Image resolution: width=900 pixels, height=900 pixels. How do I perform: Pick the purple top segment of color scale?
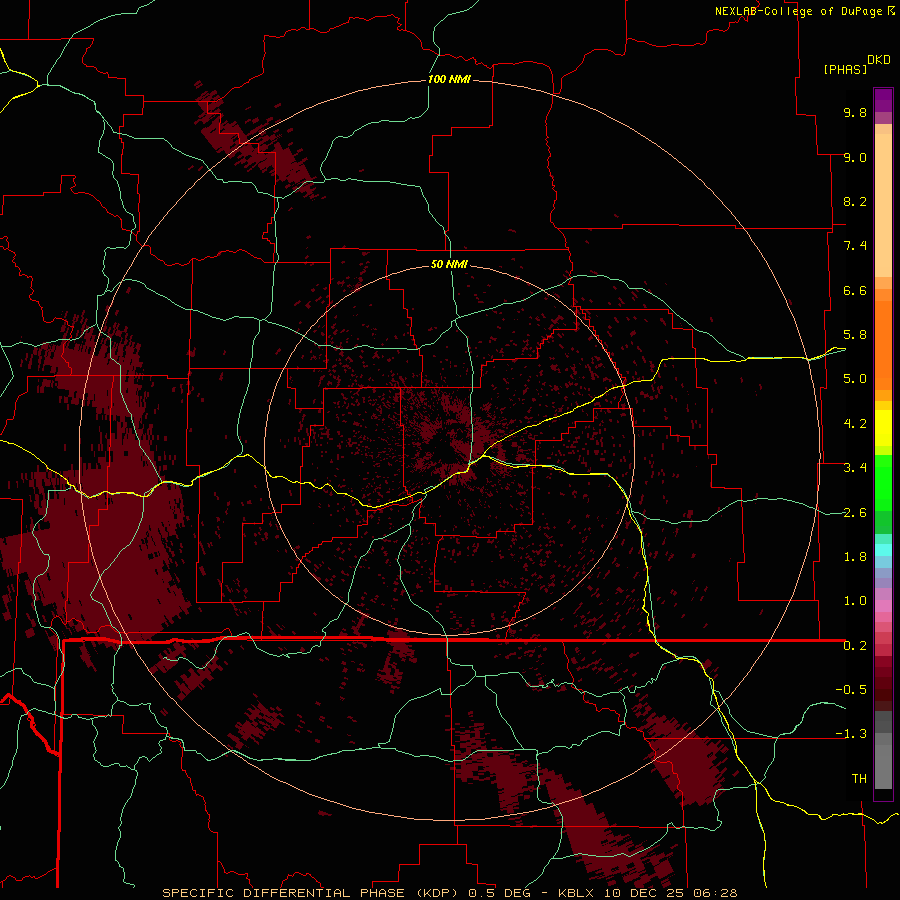pos(883,100)
